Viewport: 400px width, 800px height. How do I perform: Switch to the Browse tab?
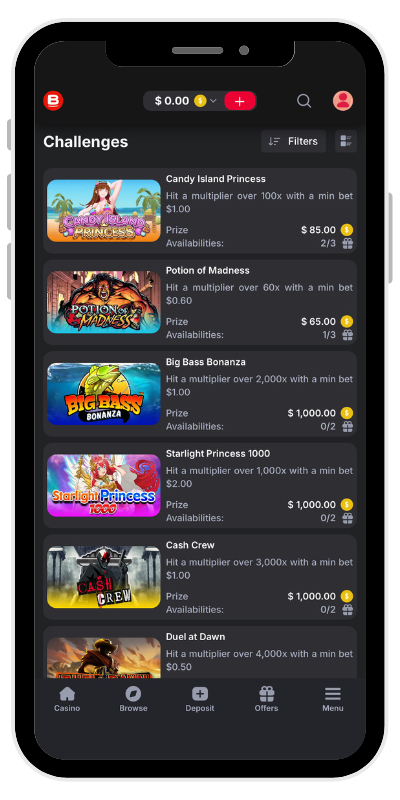point(133,699)
